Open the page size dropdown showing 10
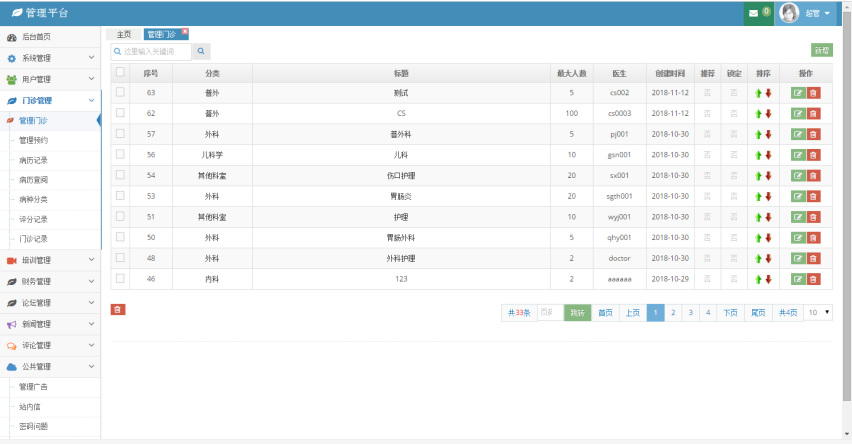 tap(818, 312)
